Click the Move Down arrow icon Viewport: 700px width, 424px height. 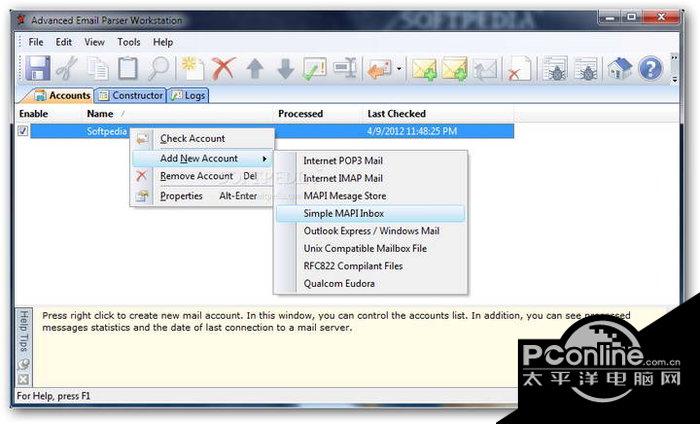[285, 69]
